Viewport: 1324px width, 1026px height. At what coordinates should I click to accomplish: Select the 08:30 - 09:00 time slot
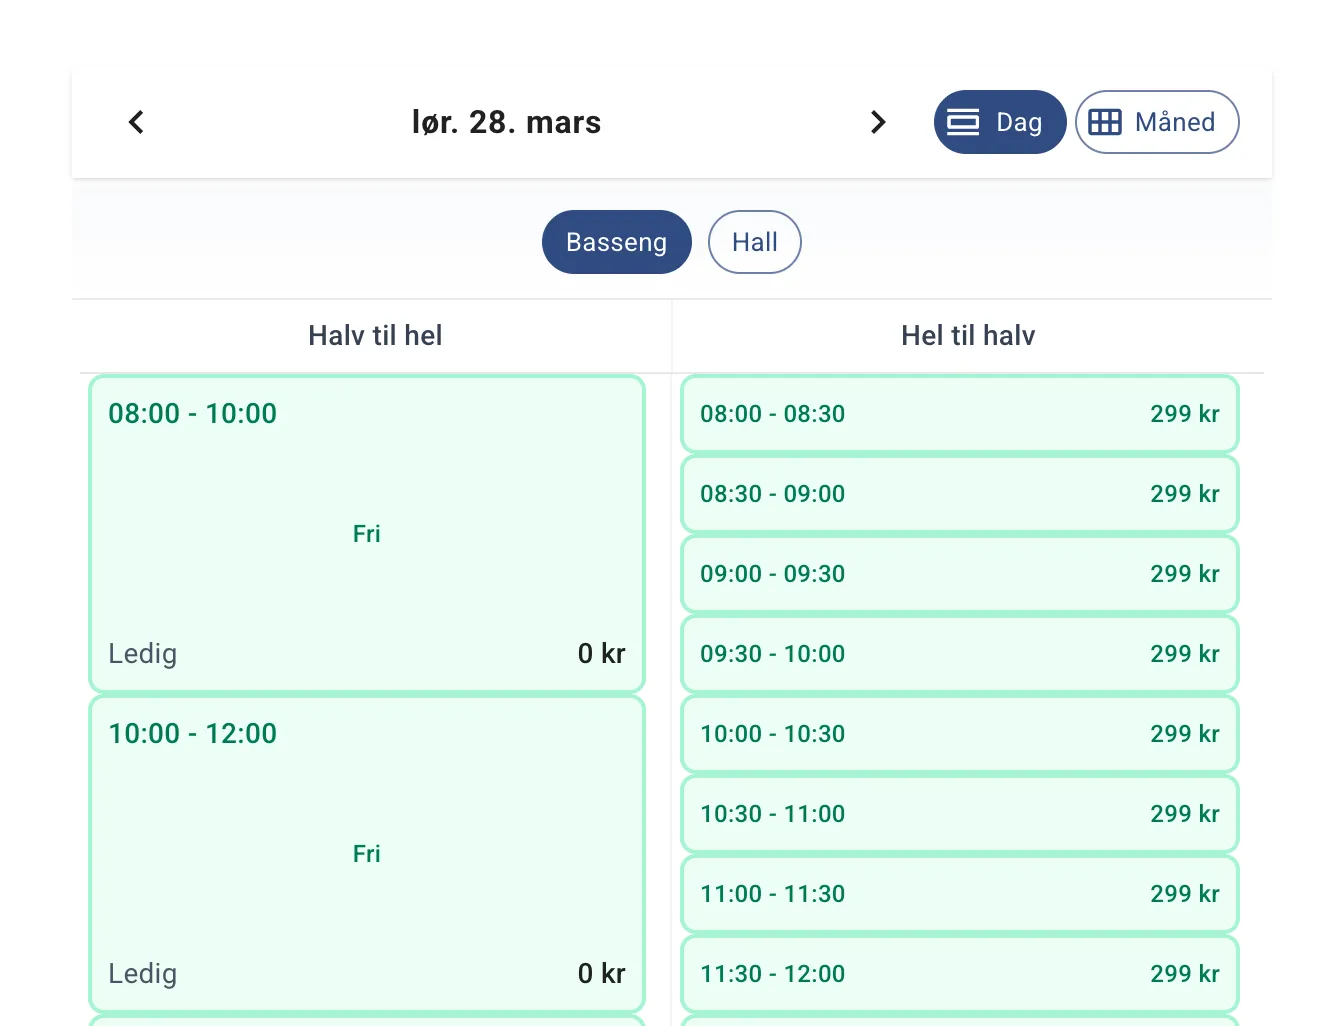[x=959, y=494]
